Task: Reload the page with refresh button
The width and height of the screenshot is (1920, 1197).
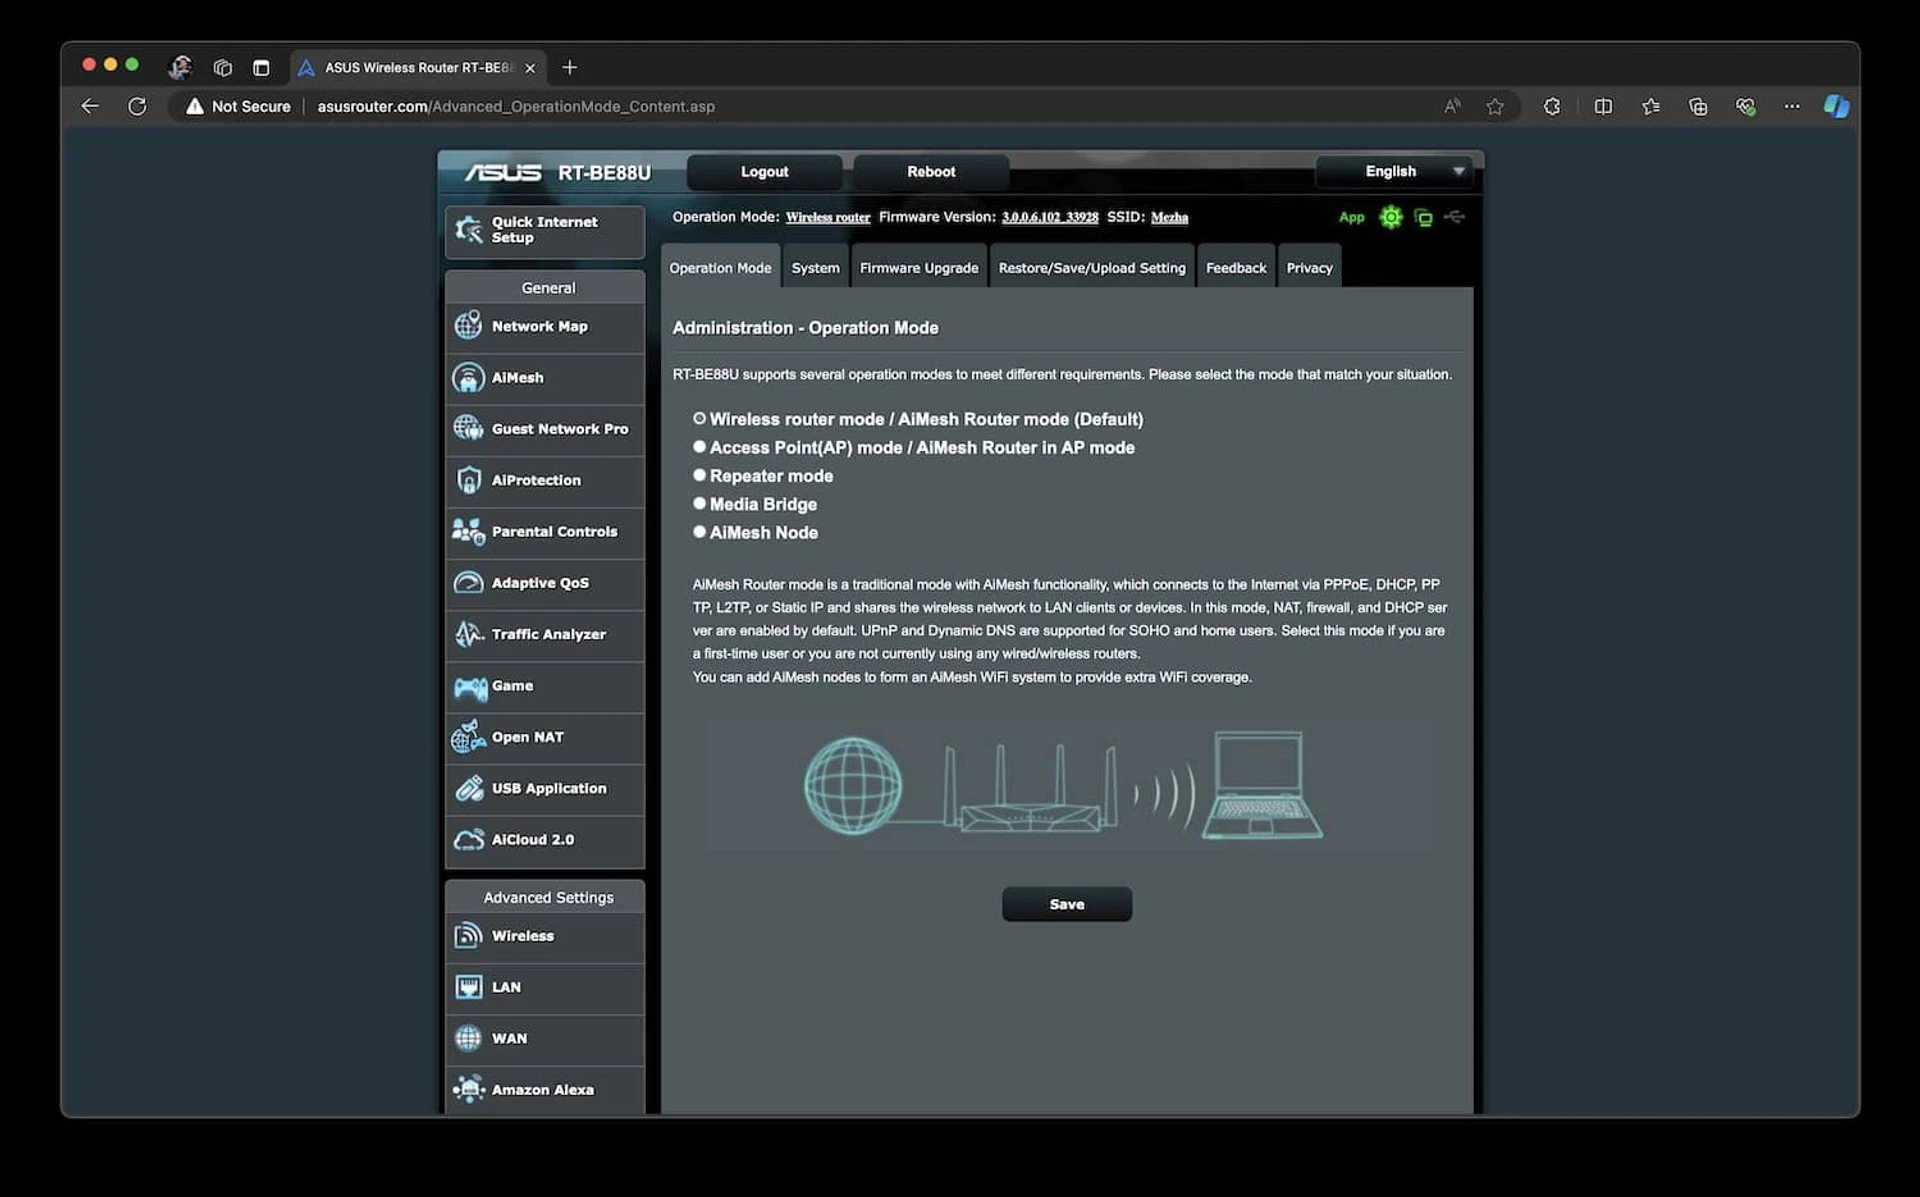Action: point(137,106)
